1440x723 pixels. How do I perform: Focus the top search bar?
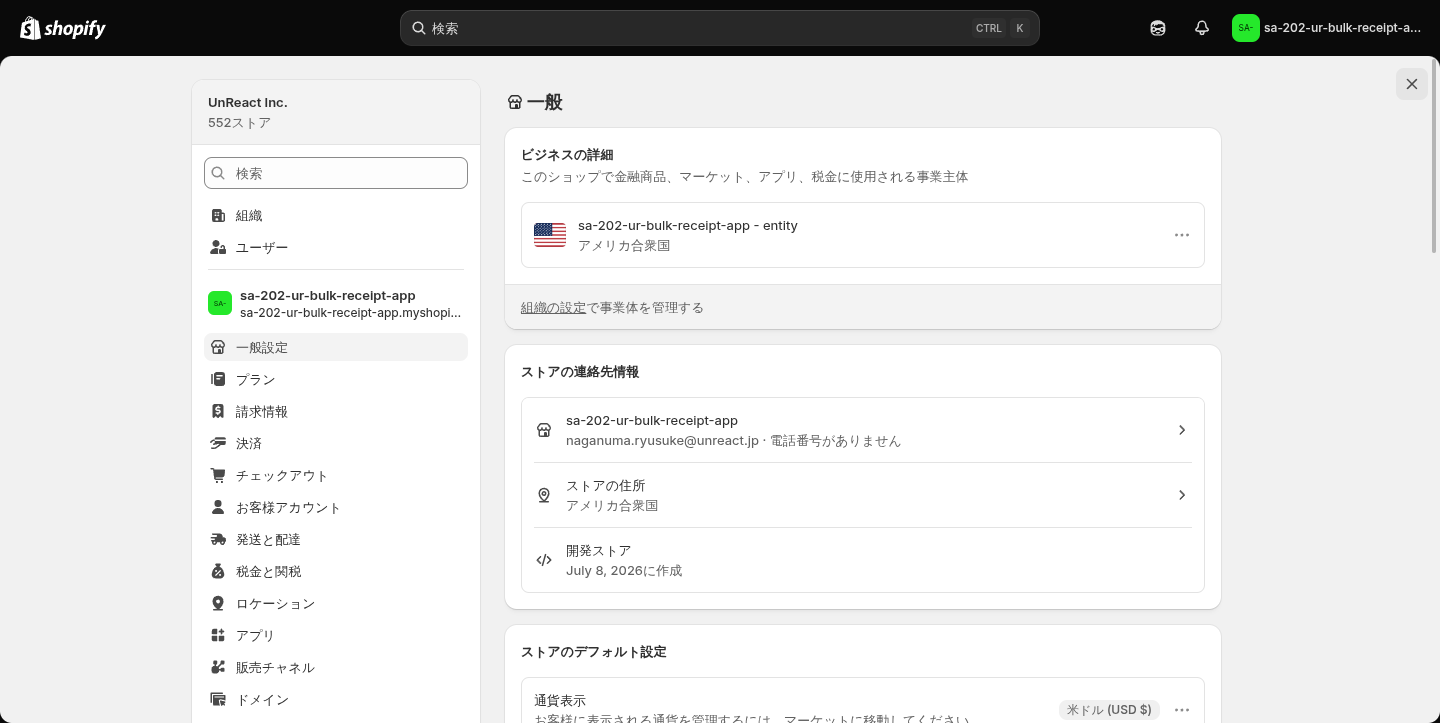pyautogui.click(x=720, y=28)
